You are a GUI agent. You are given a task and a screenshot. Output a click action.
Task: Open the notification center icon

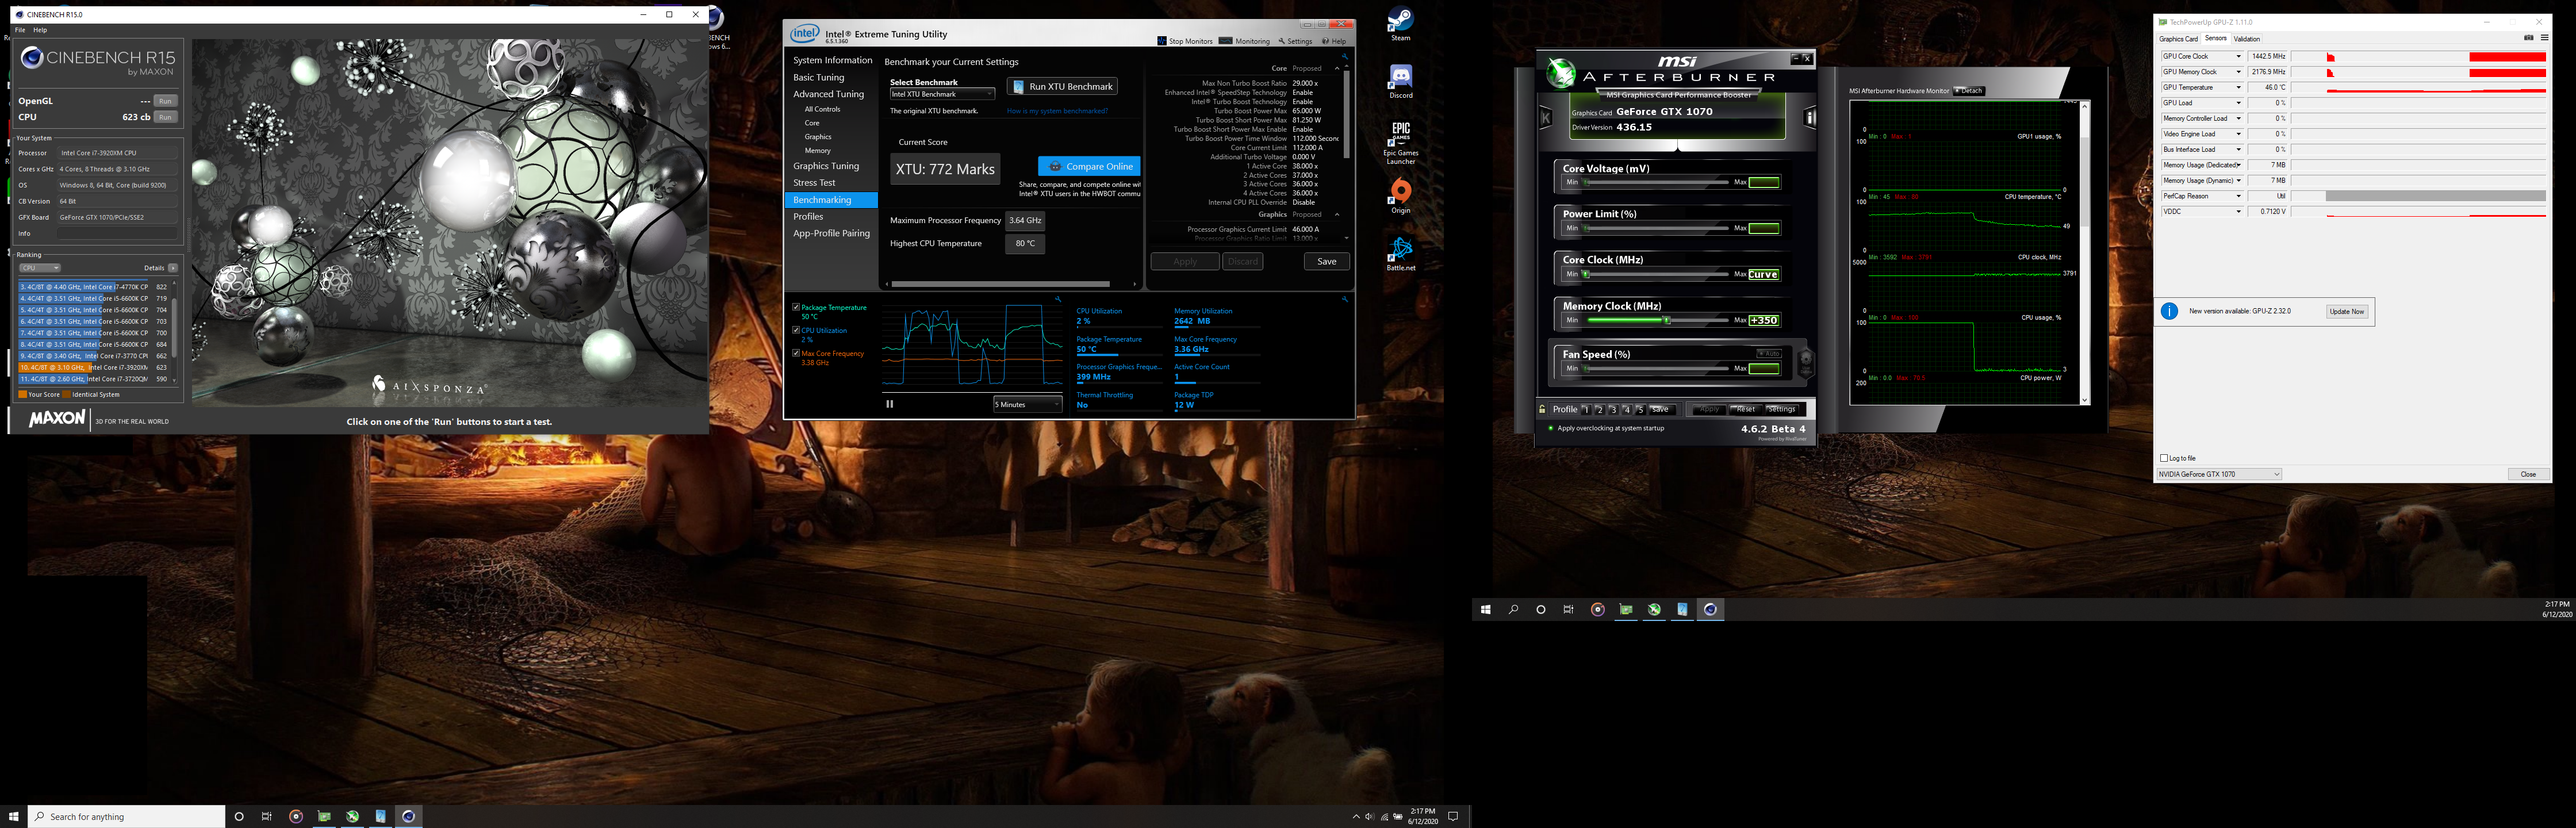(x=1453, y=817)
